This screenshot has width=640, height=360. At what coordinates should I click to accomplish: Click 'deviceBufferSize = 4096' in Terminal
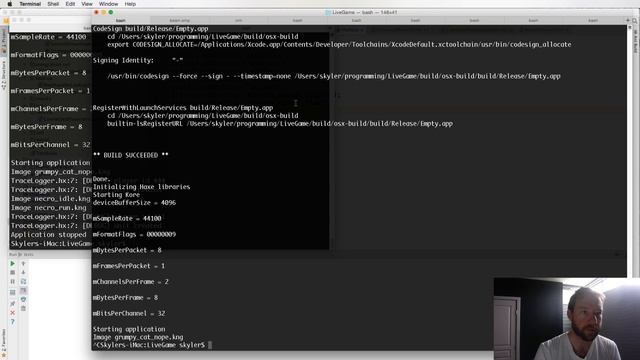134,203
